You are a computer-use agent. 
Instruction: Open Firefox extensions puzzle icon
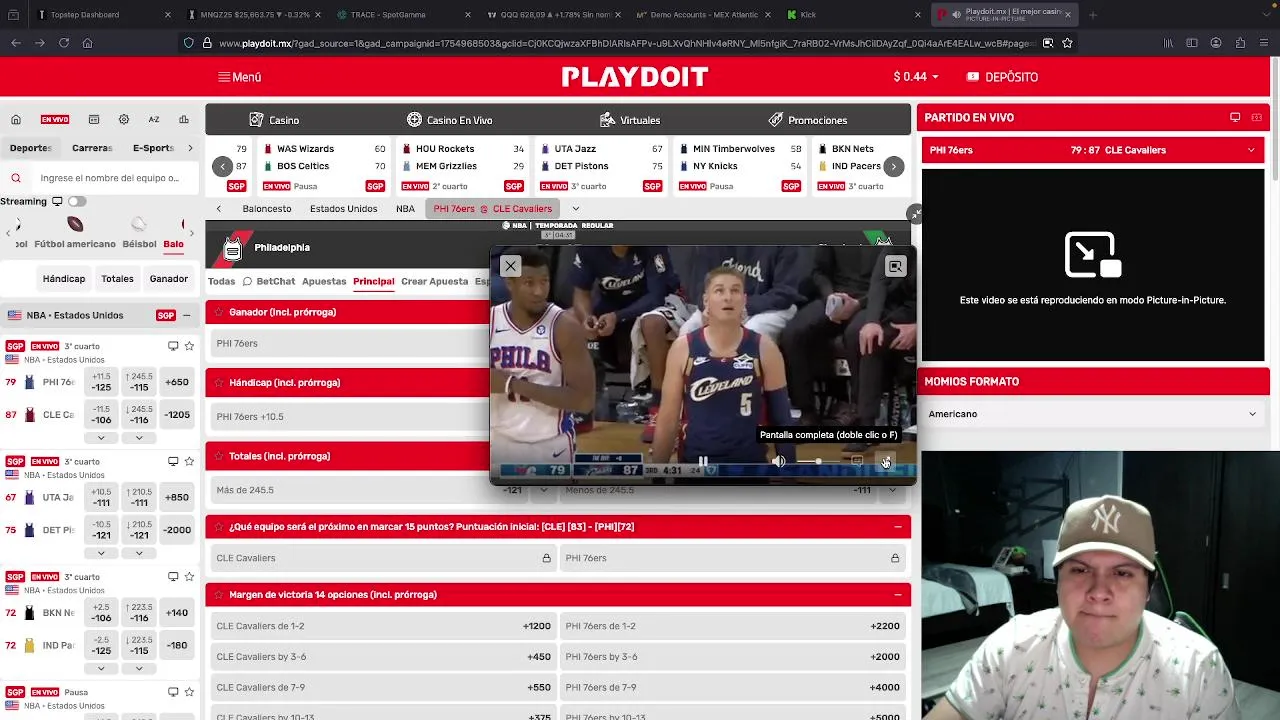(x=1240, y=43)
